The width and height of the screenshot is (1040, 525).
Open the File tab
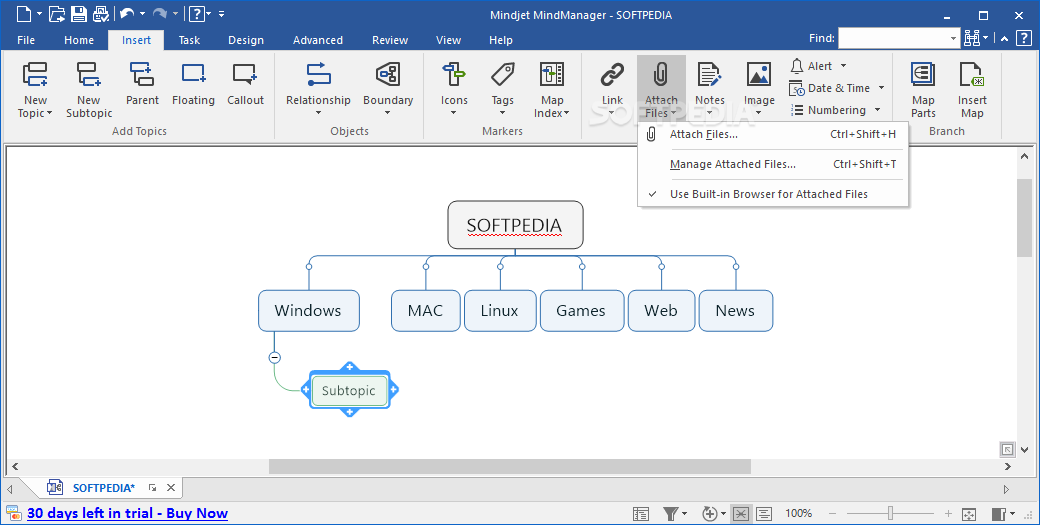point(26,40)
